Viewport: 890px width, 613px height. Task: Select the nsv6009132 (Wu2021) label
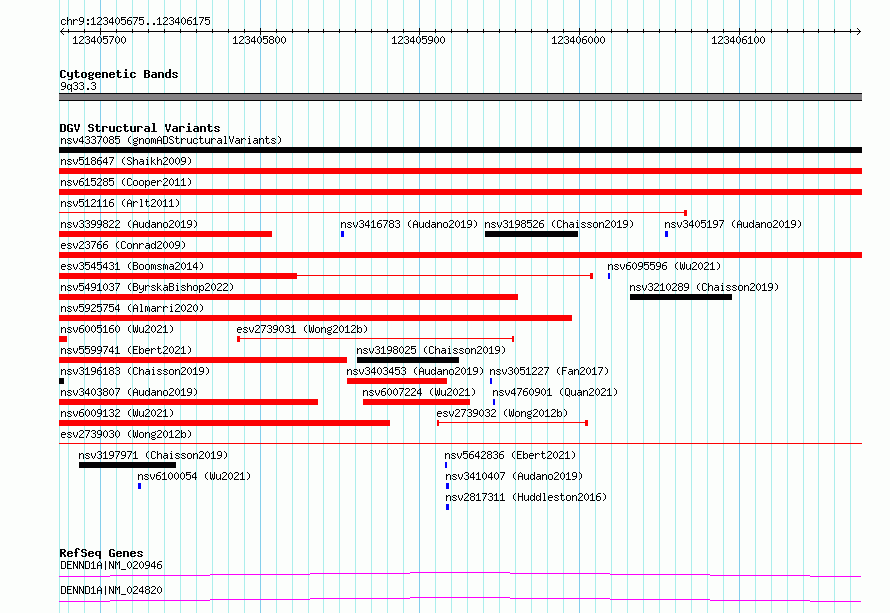click(x=117, y=413)
